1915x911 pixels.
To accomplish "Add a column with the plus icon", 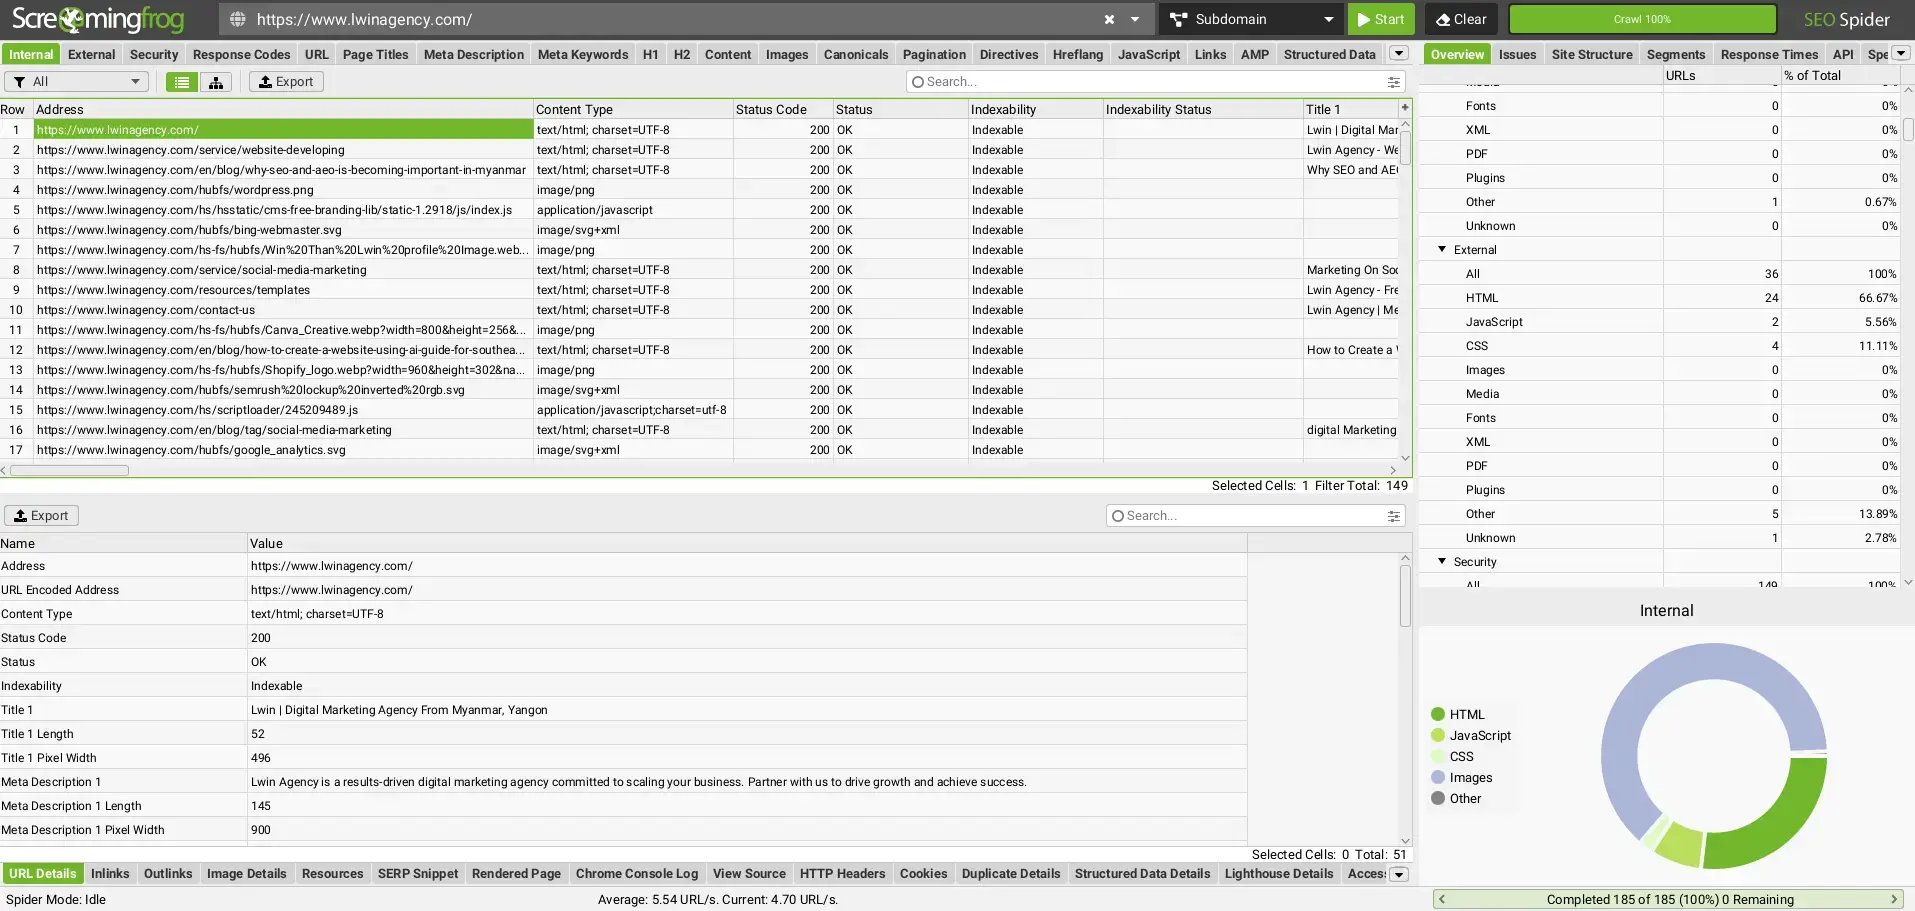I will 1405,108.
